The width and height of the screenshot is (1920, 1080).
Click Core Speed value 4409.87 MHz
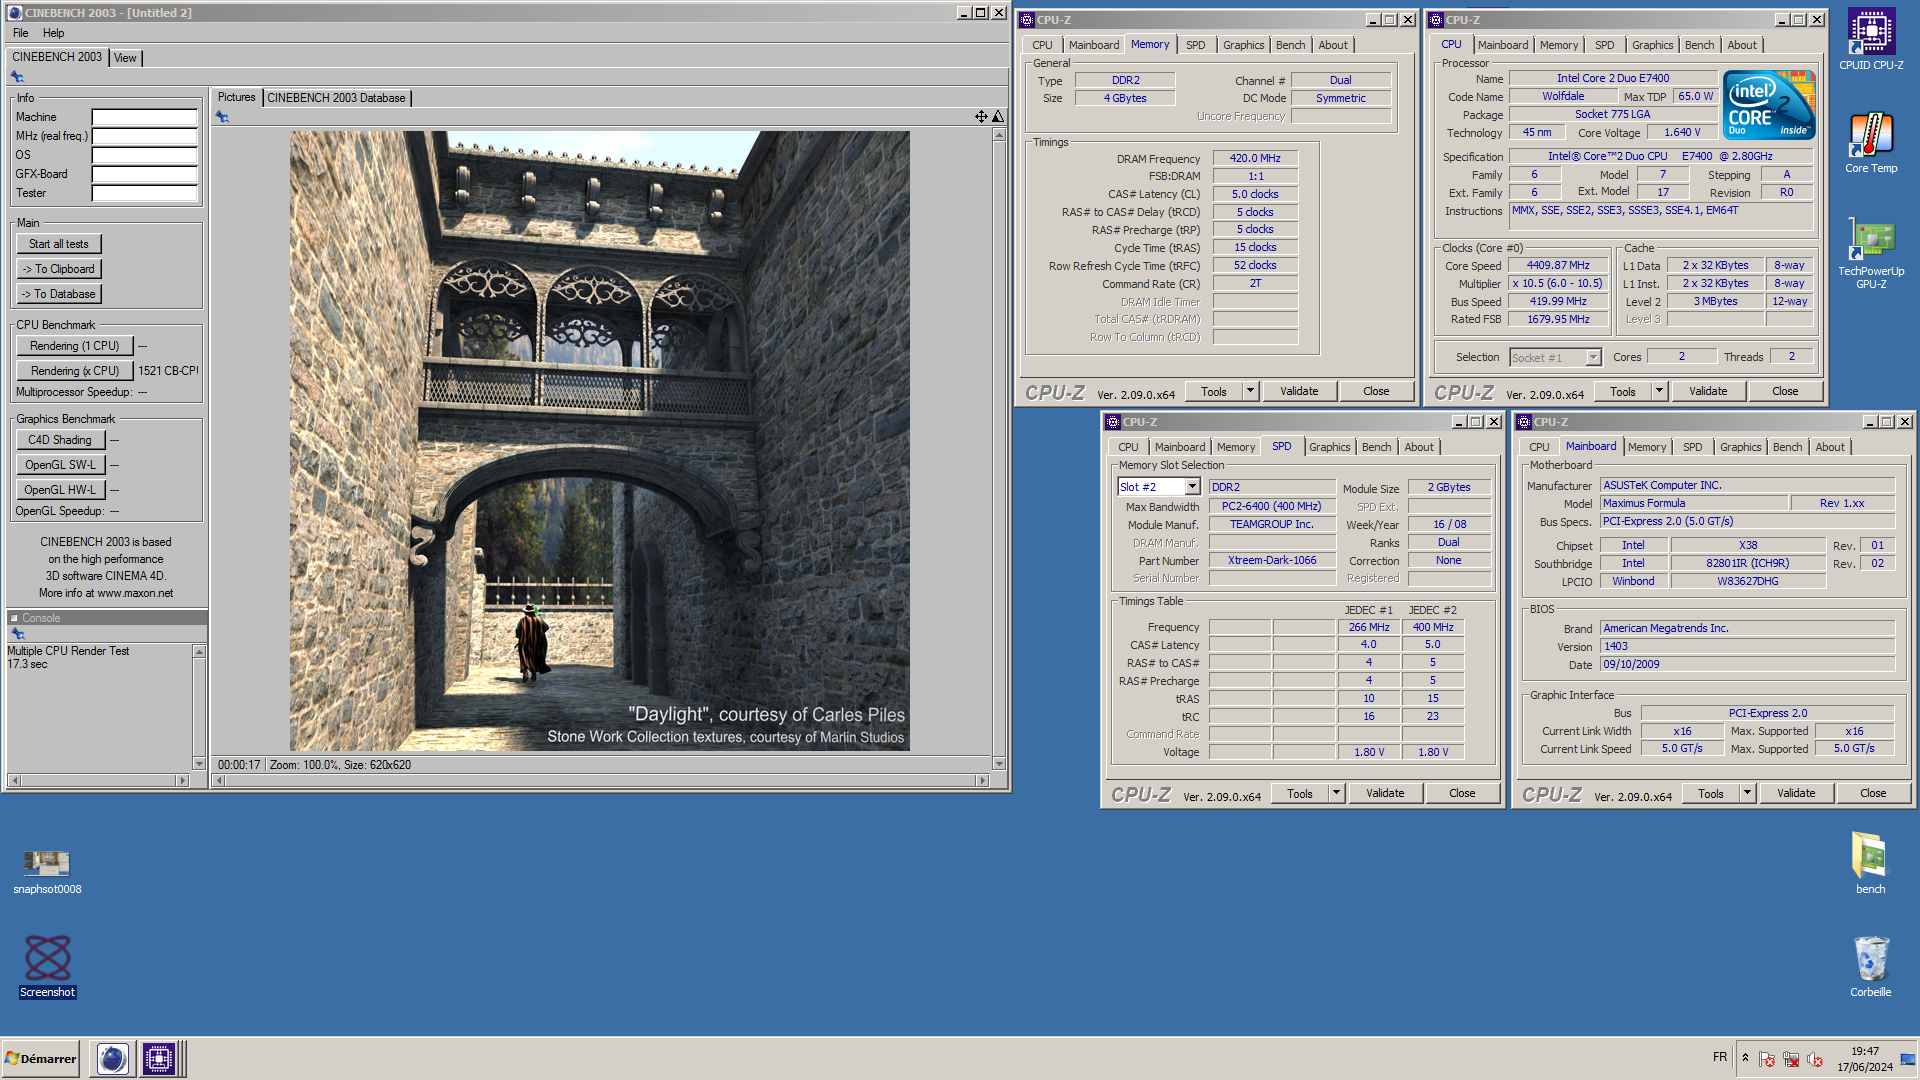click(x=1558, y=265)
